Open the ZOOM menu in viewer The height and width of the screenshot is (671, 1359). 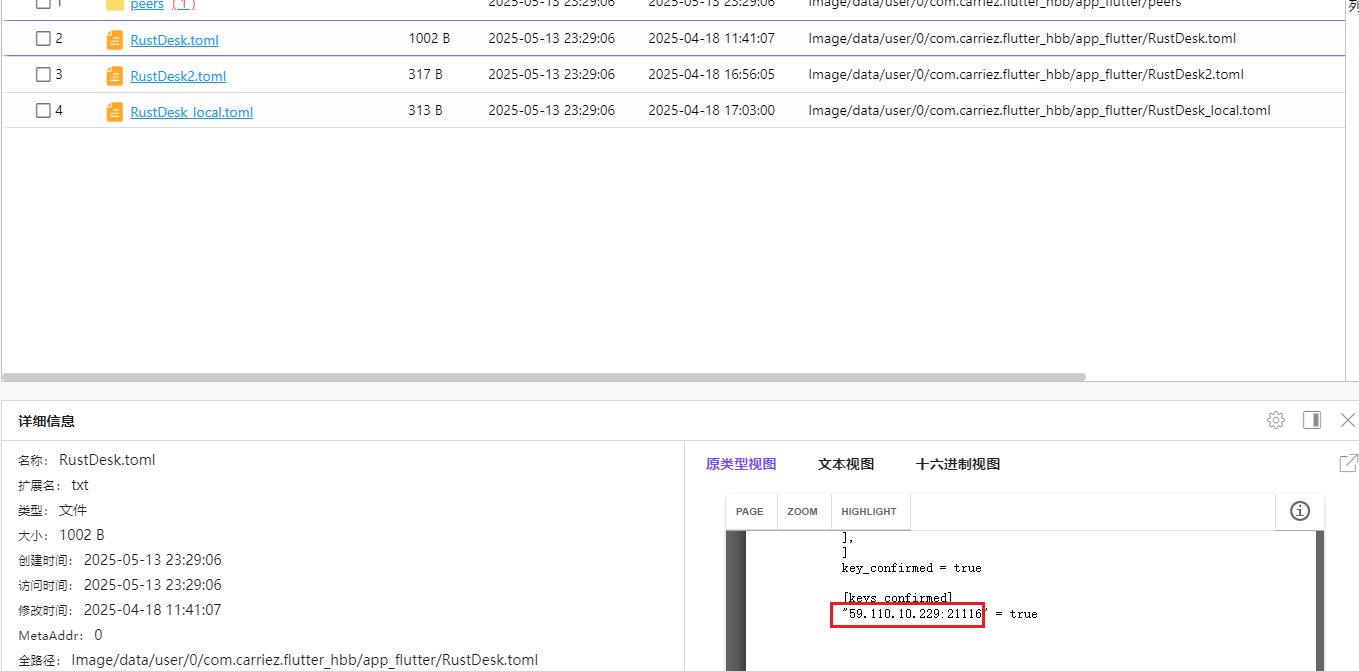coord(802,511)
